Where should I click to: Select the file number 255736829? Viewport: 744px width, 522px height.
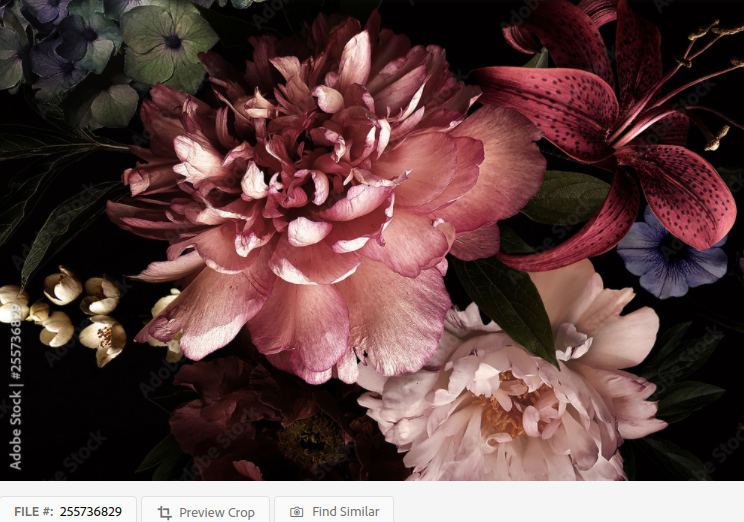(91, 512)
